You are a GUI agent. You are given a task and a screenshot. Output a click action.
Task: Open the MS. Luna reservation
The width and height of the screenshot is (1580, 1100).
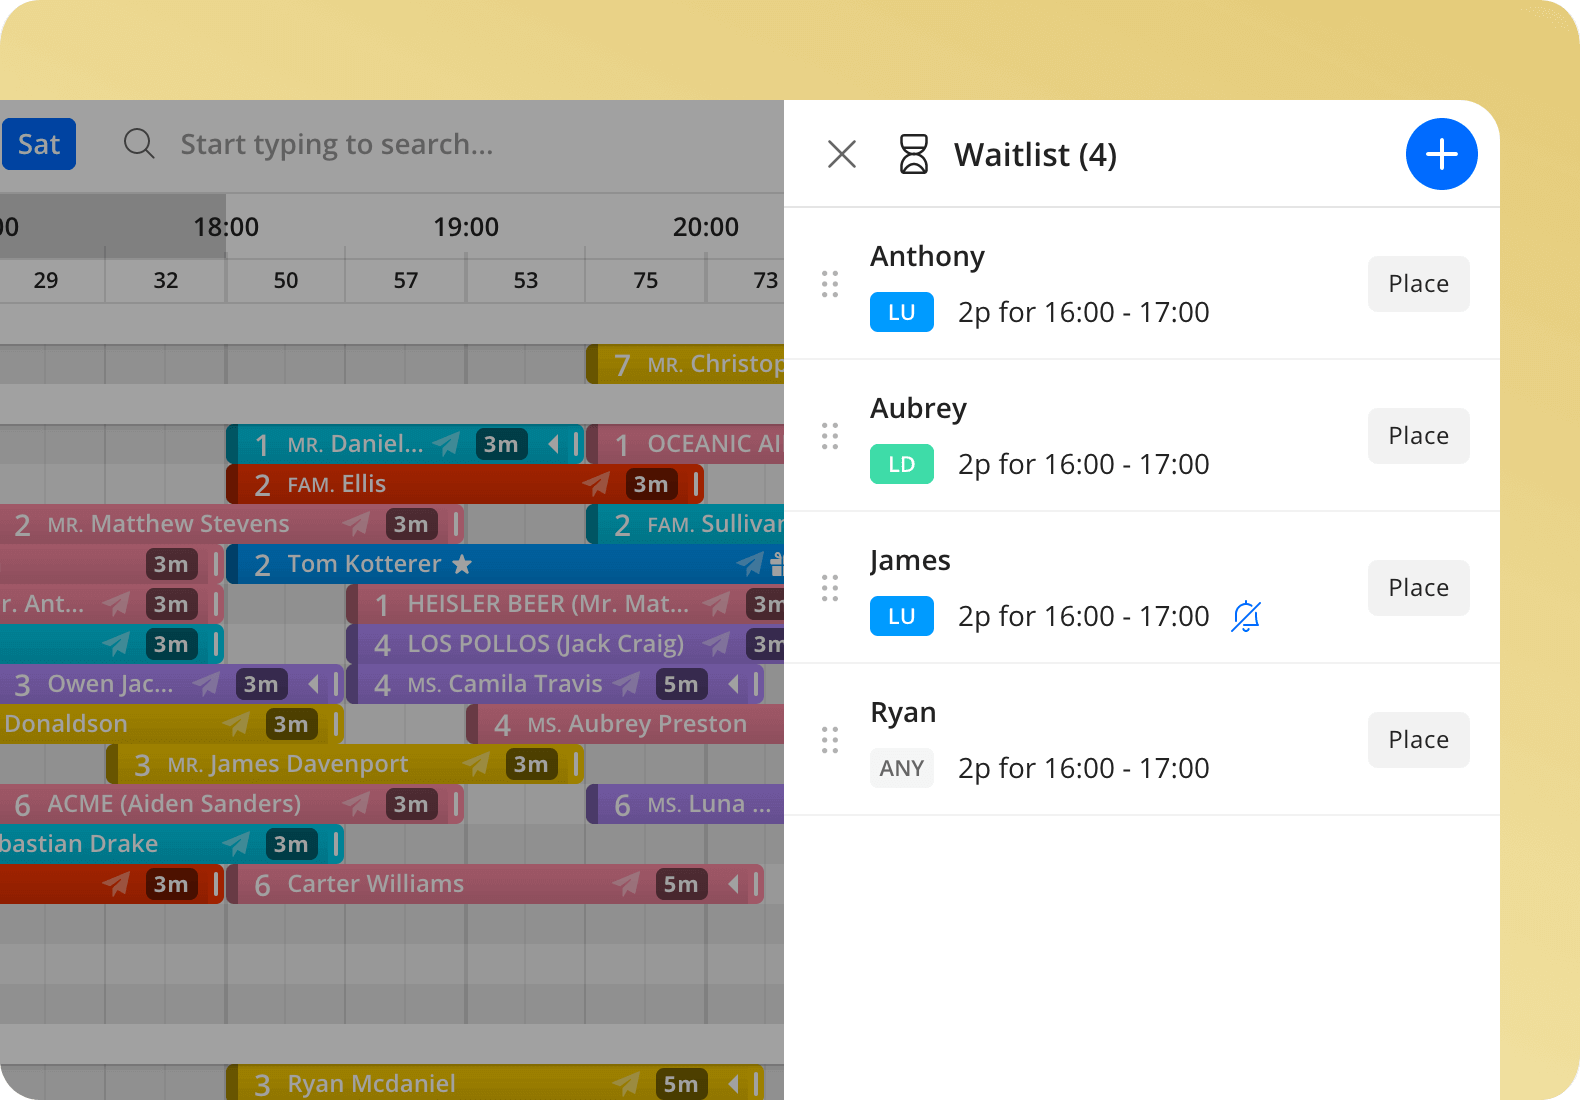[685, 804]
